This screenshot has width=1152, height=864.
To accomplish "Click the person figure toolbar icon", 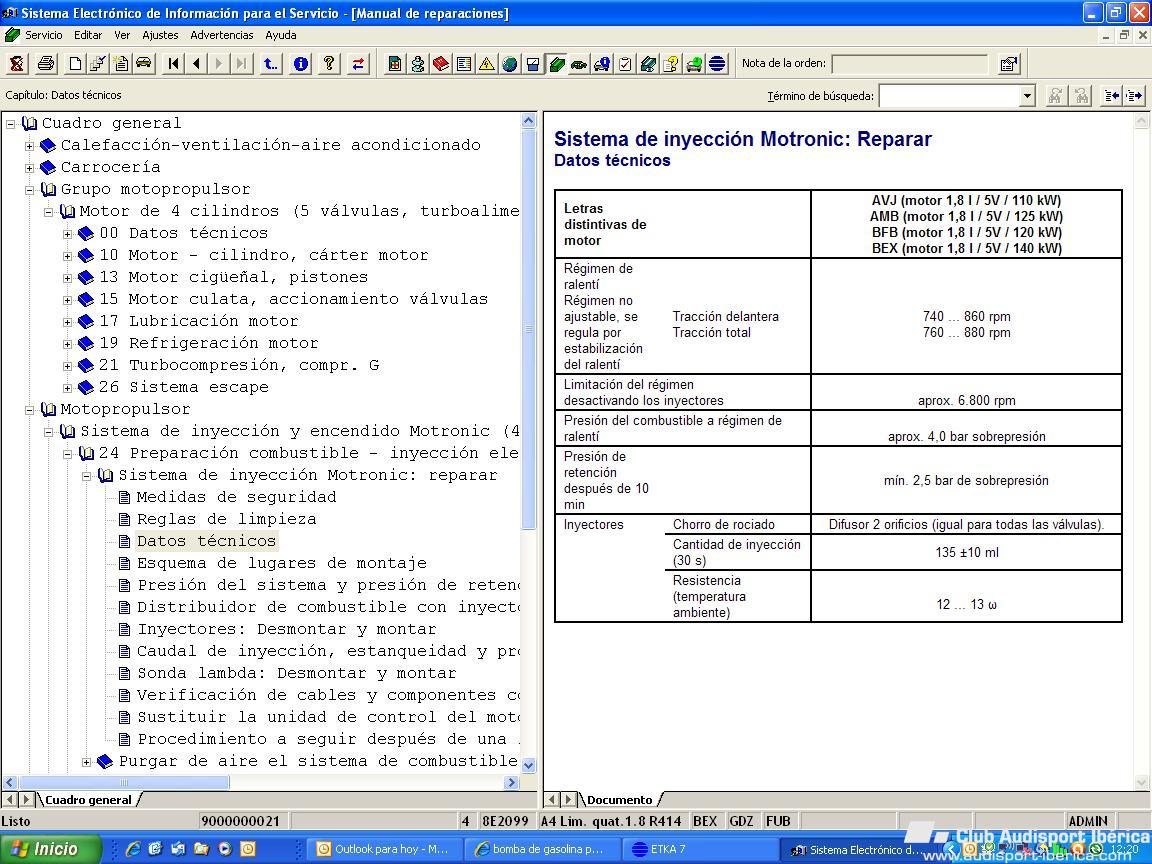I will [417, 64].
